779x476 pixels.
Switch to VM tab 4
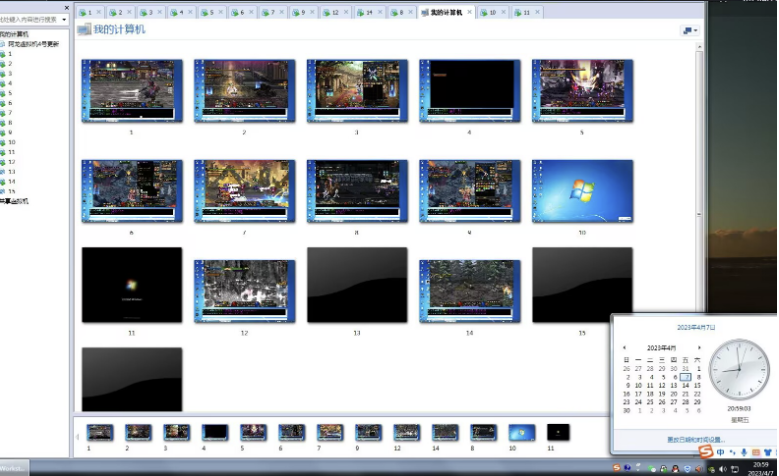(181, 12)
